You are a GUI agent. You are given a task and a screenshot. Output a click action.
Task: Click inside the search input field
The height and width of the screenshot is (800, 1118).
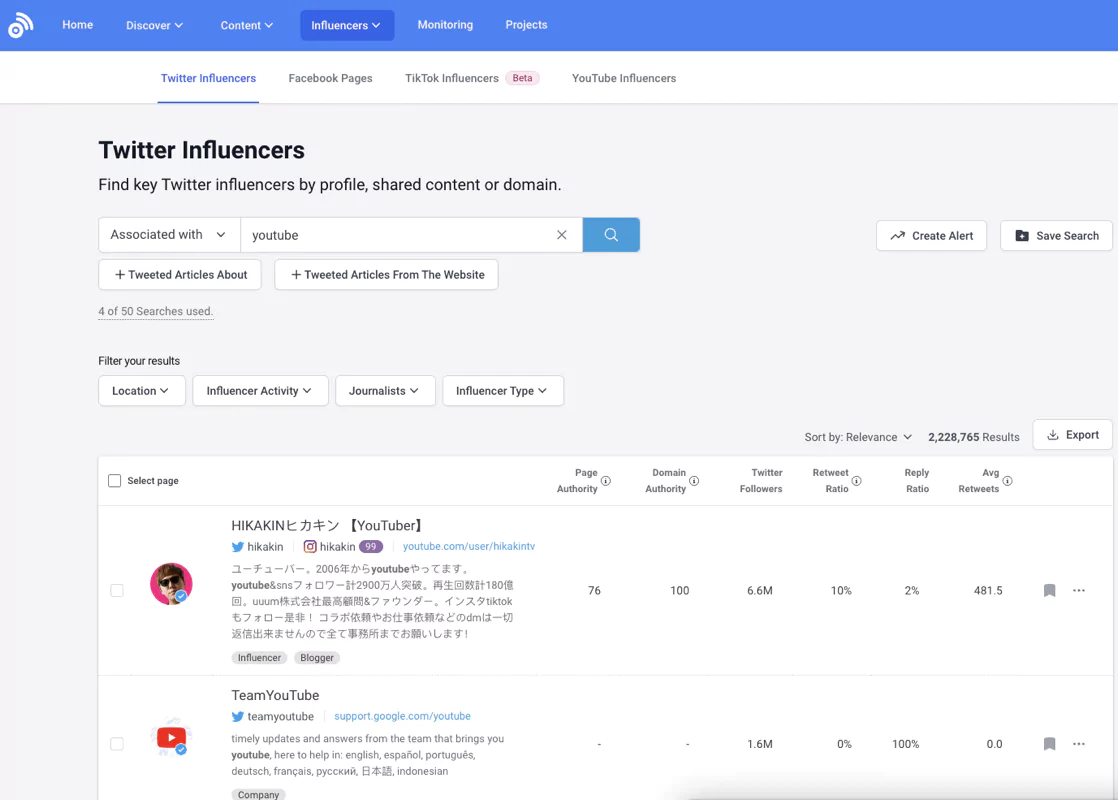[400, 234]
